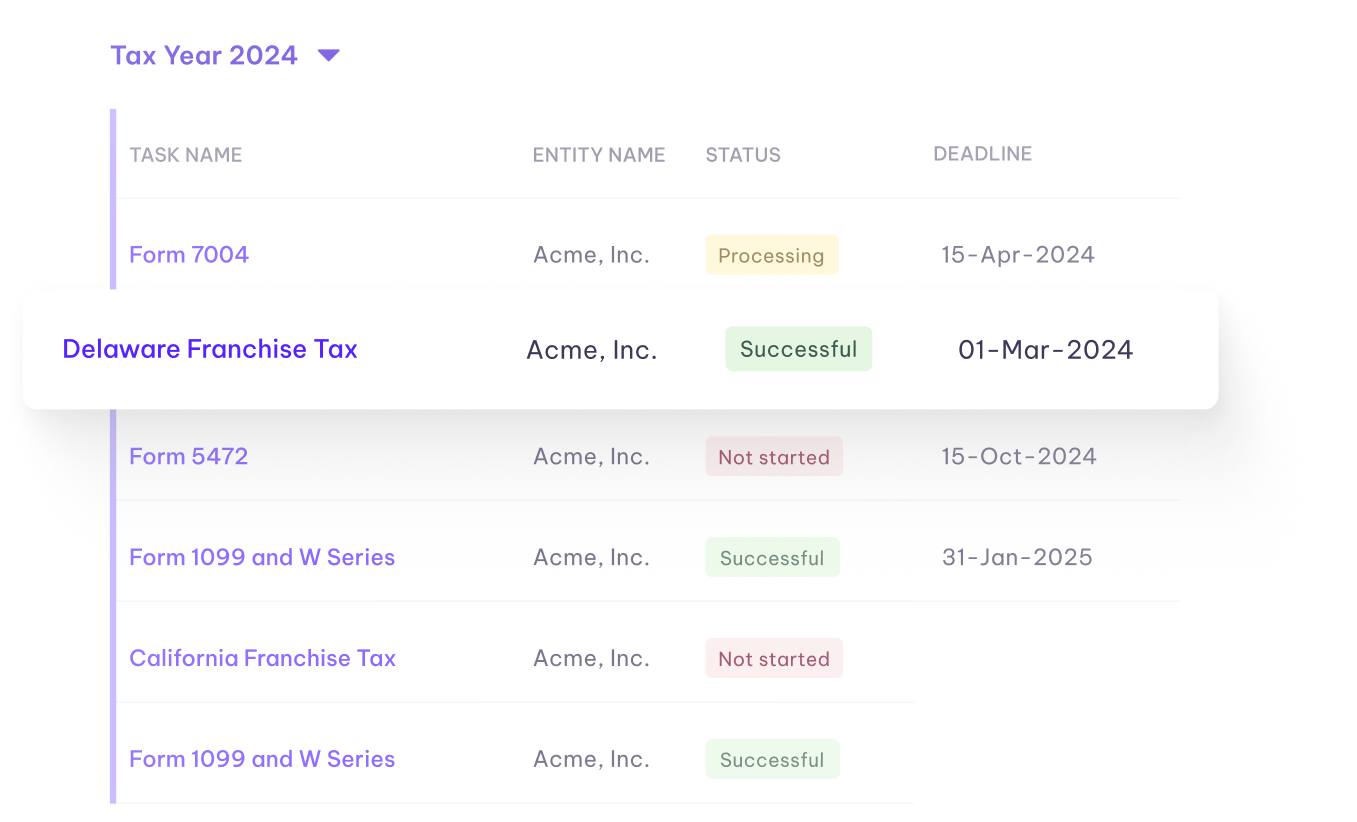Viewport: 1357px width, 822px height.
Task: Click the Processing status badge for Form 7004
Action: pyautogui.click(x=771, y=255)
